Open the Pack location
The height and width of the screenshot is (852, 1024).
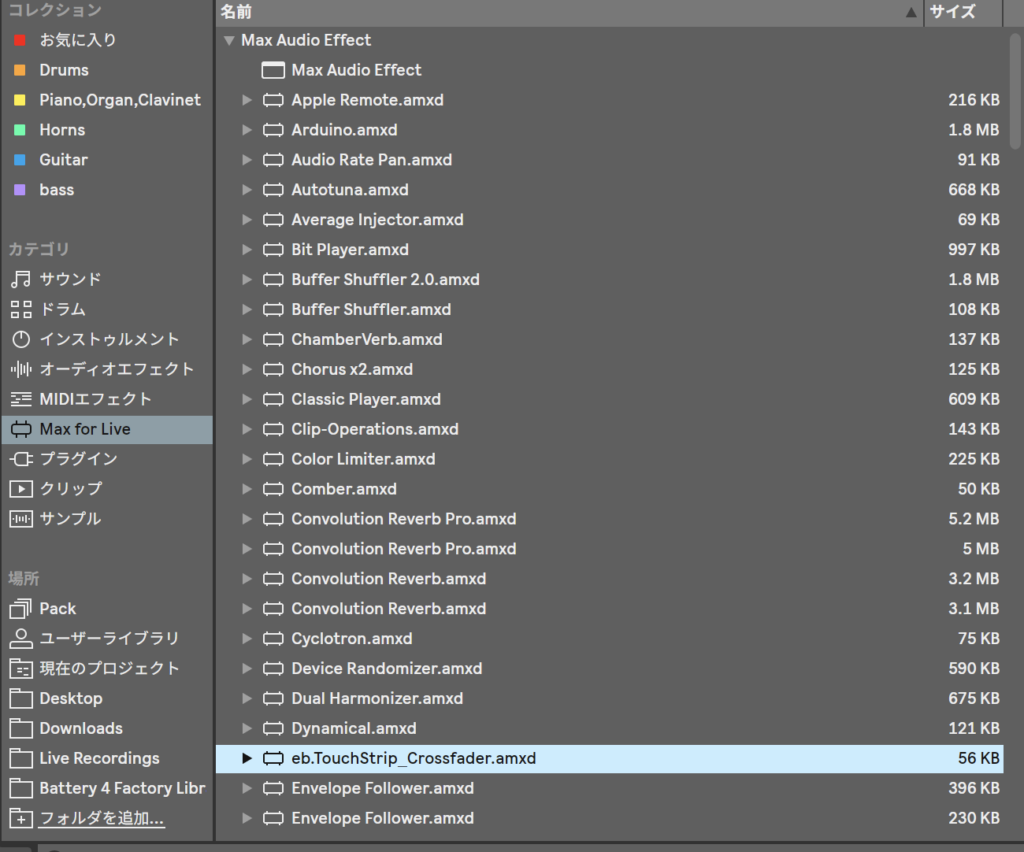click(x=57, y=608)
